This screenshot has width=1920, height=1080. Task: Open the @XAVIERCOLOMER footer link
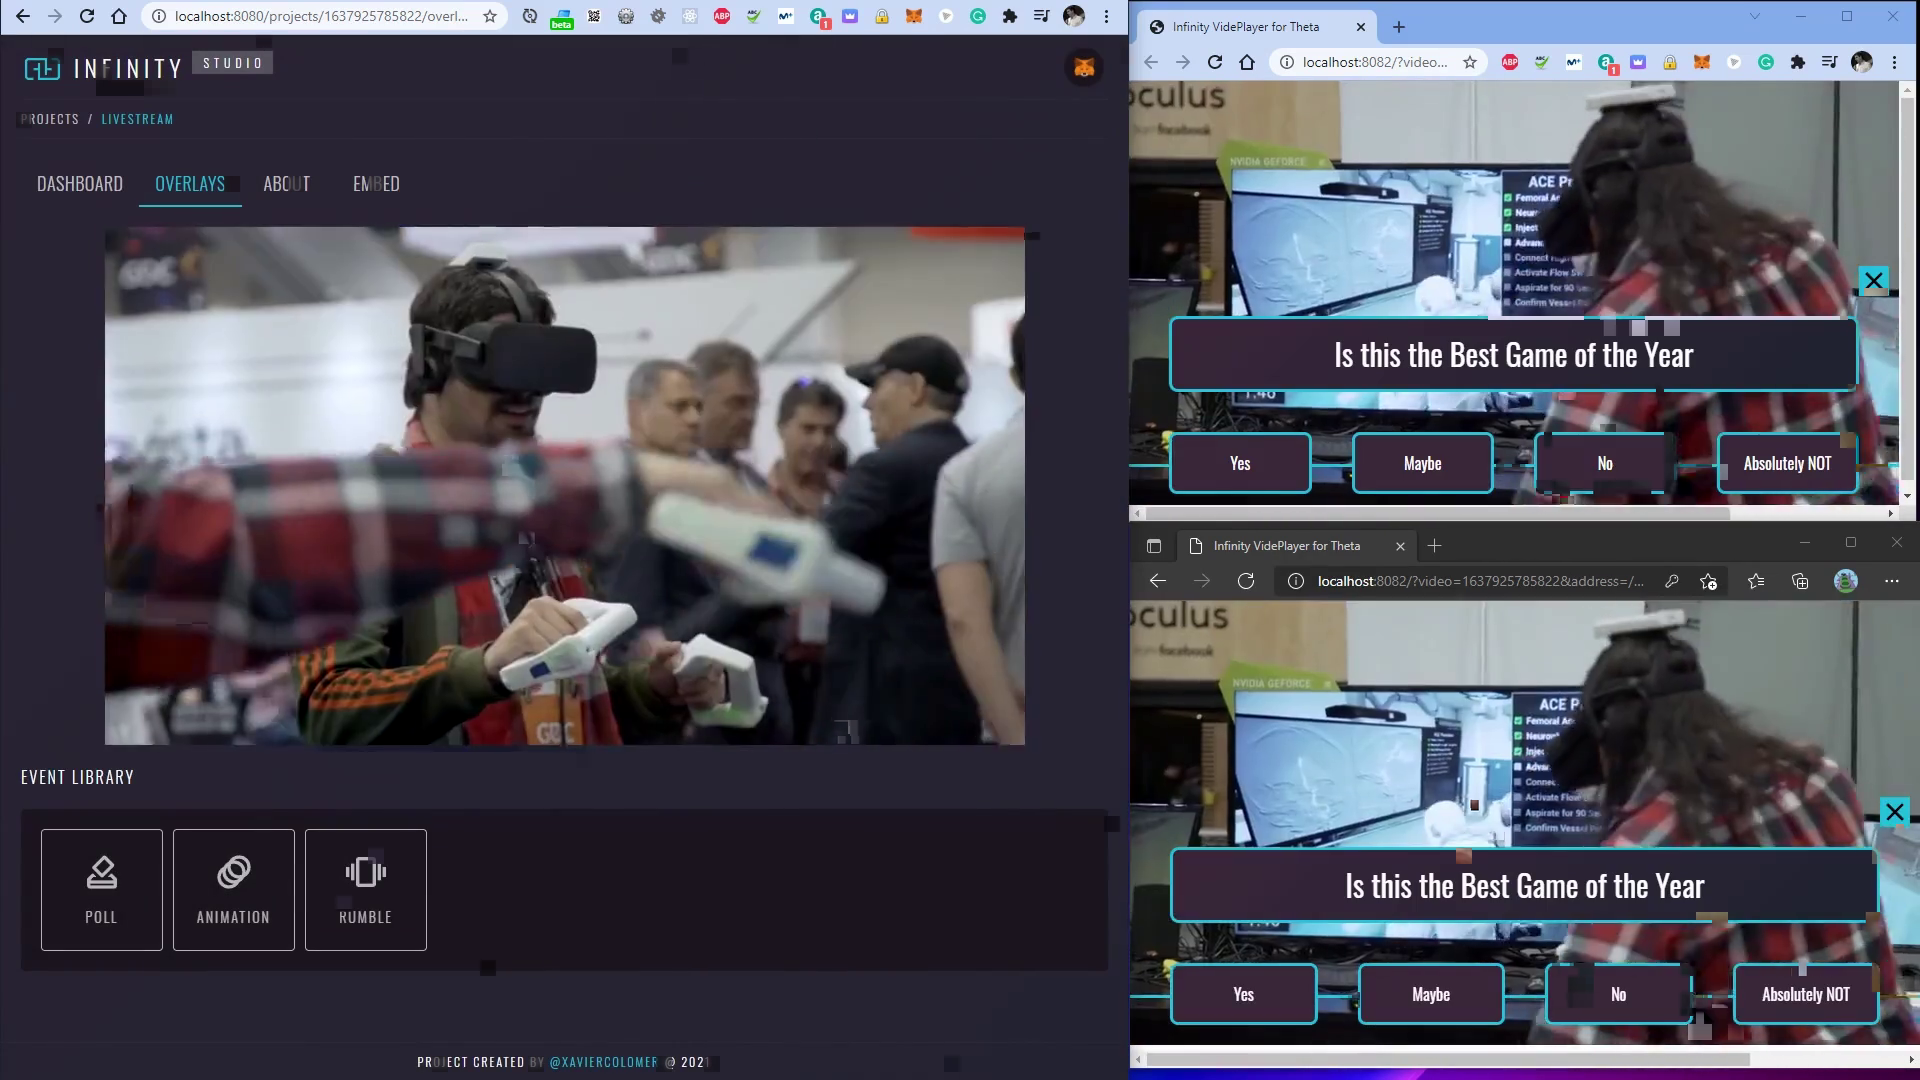pyautogui.click(x=604, y=1062)
